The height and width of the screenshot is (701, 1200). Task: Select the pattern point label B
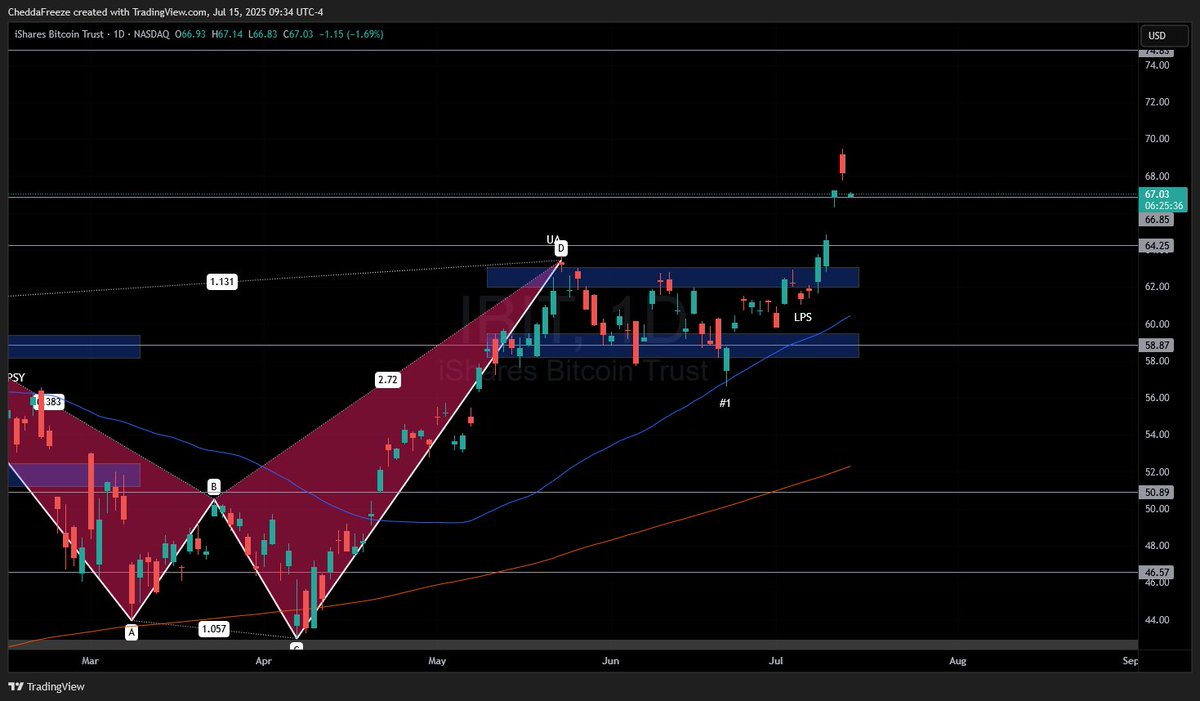(214, 487)
